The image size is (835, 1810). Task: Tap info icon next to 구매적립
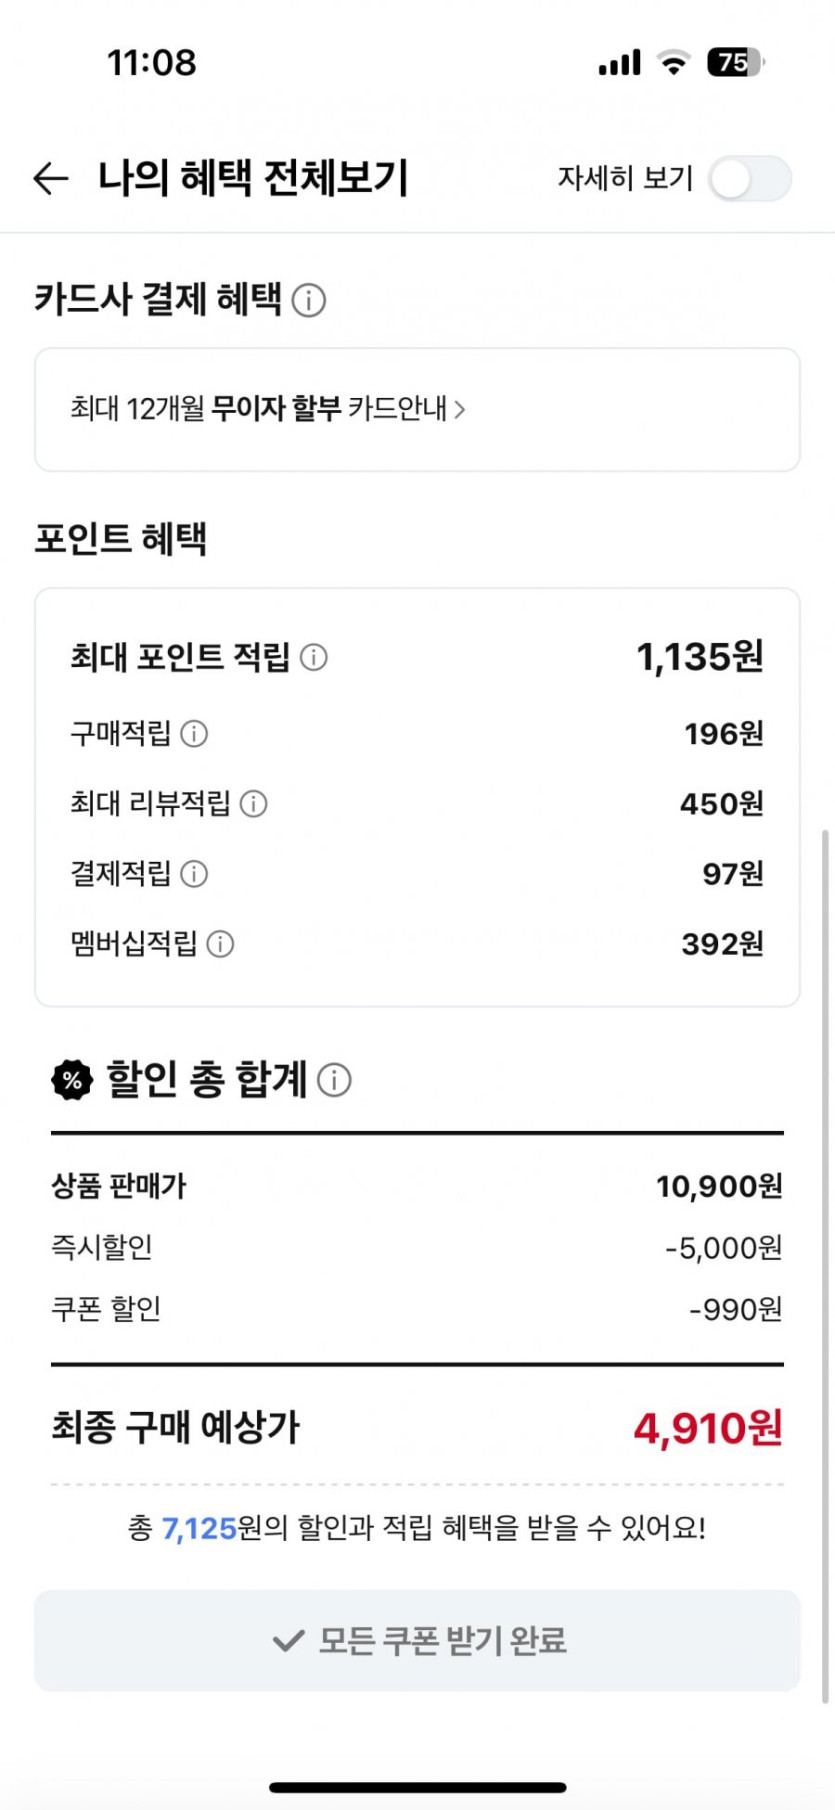tap(194, 734)
